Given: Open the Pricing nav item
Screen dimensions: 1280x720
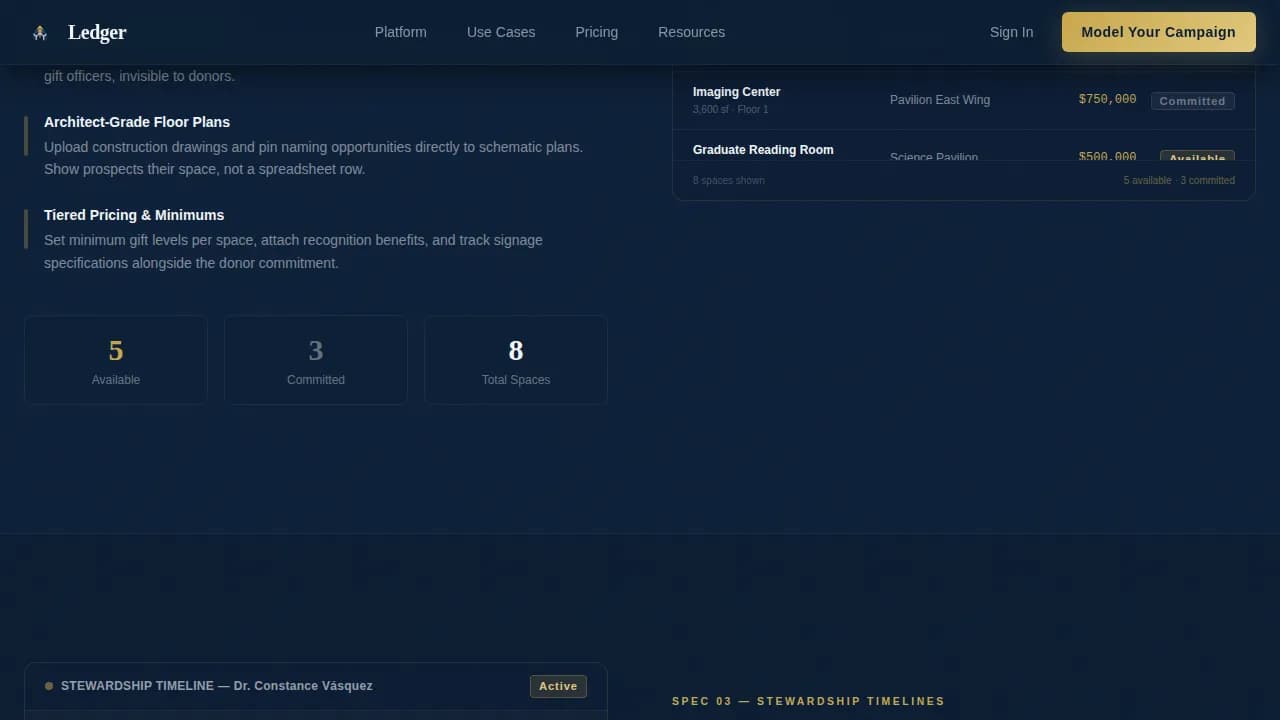Looking at the screenshot, I should [x=596, y=32].
